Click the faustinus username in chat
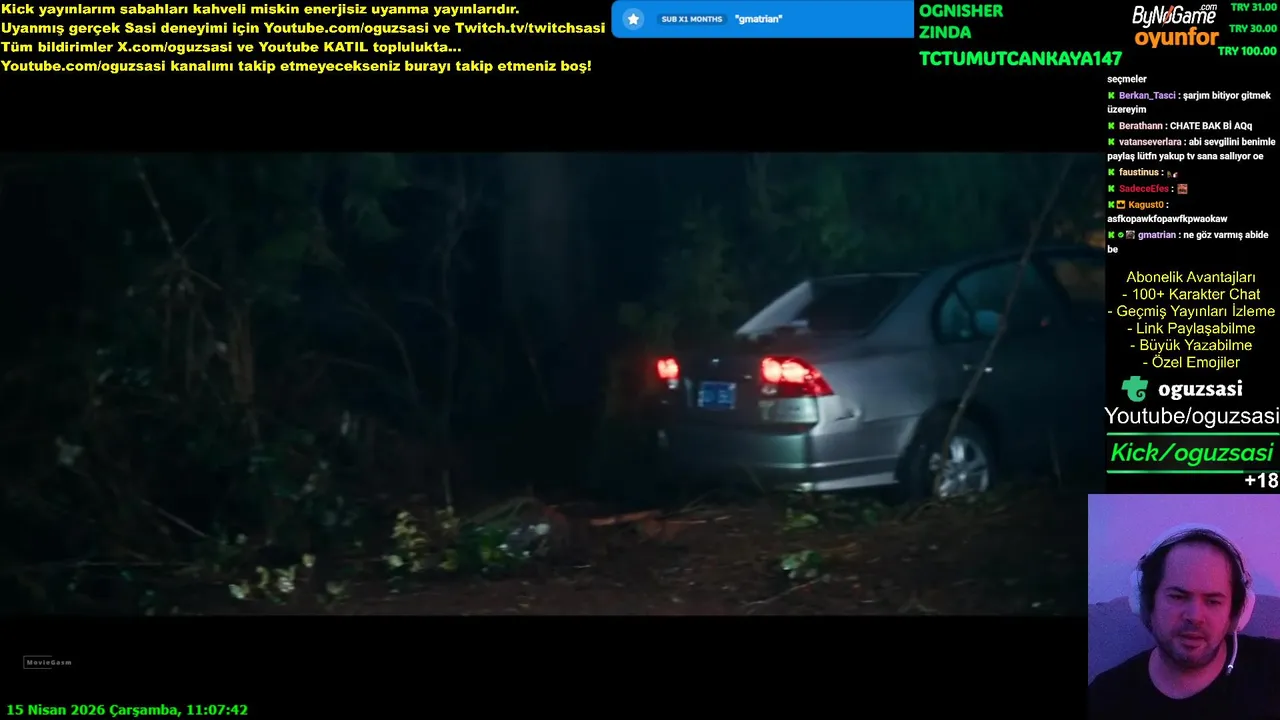This screenshot has height=720, width=1280. tap(1139, 172)
